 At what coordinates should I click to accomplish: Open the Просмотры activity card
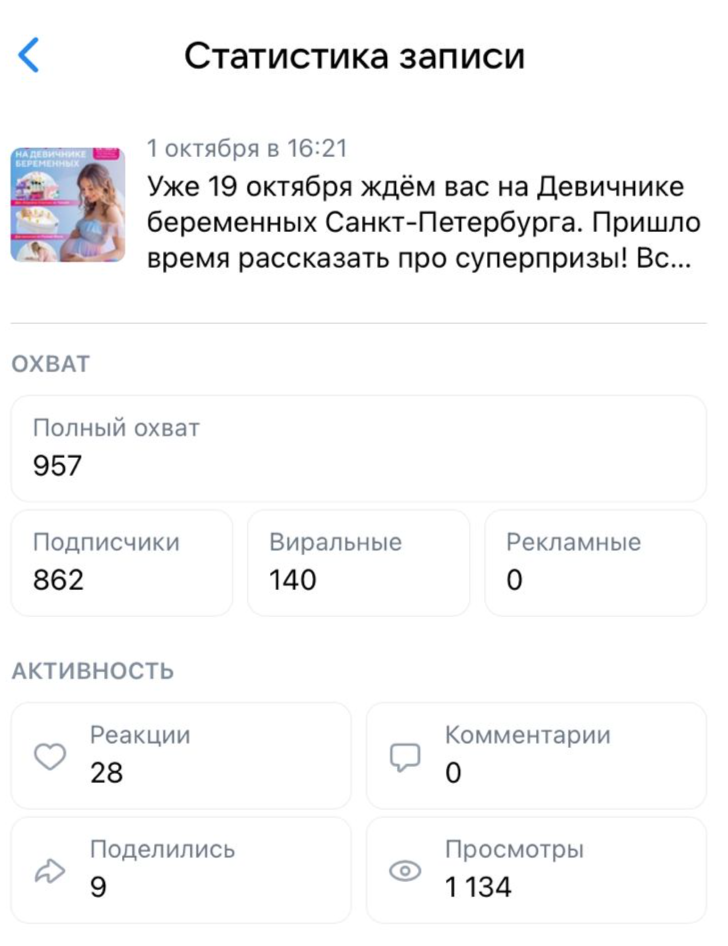pyautogui.click(x=536, y=870)
